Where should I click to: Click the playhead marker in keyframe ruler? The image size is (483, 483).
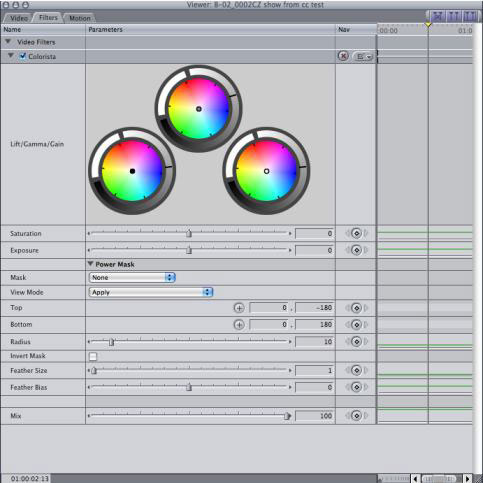pos(428,25)
